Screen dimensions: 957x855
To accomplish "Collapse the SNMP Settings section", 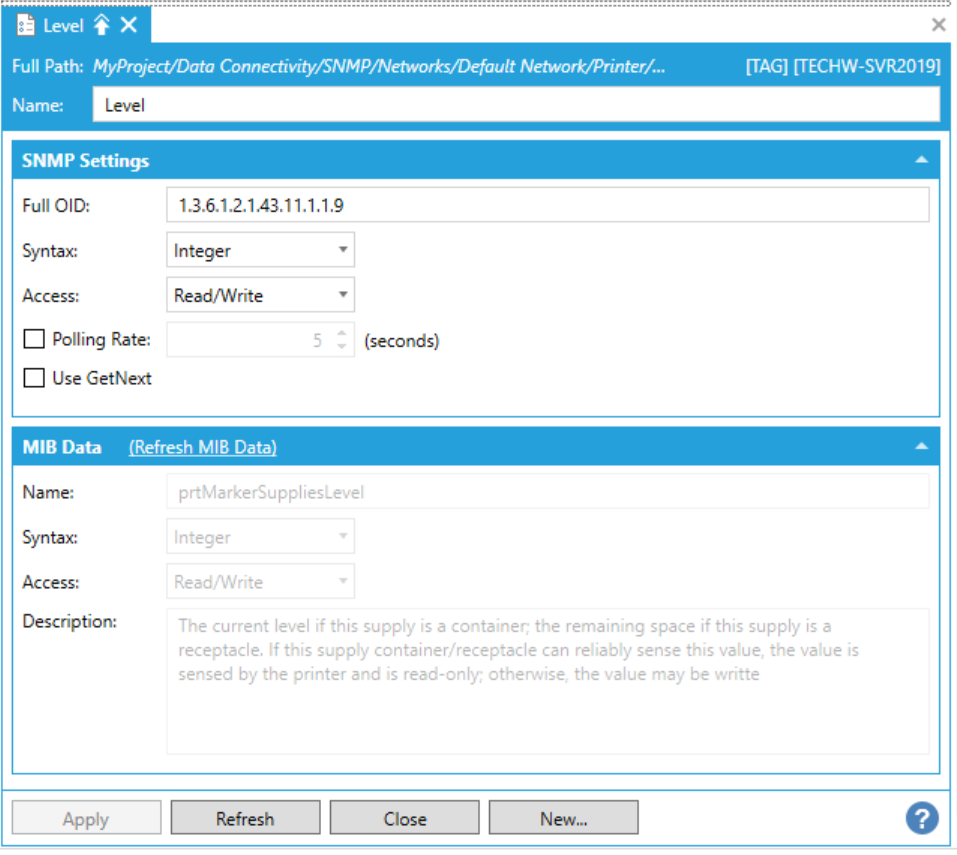I will tap(921, 160).
